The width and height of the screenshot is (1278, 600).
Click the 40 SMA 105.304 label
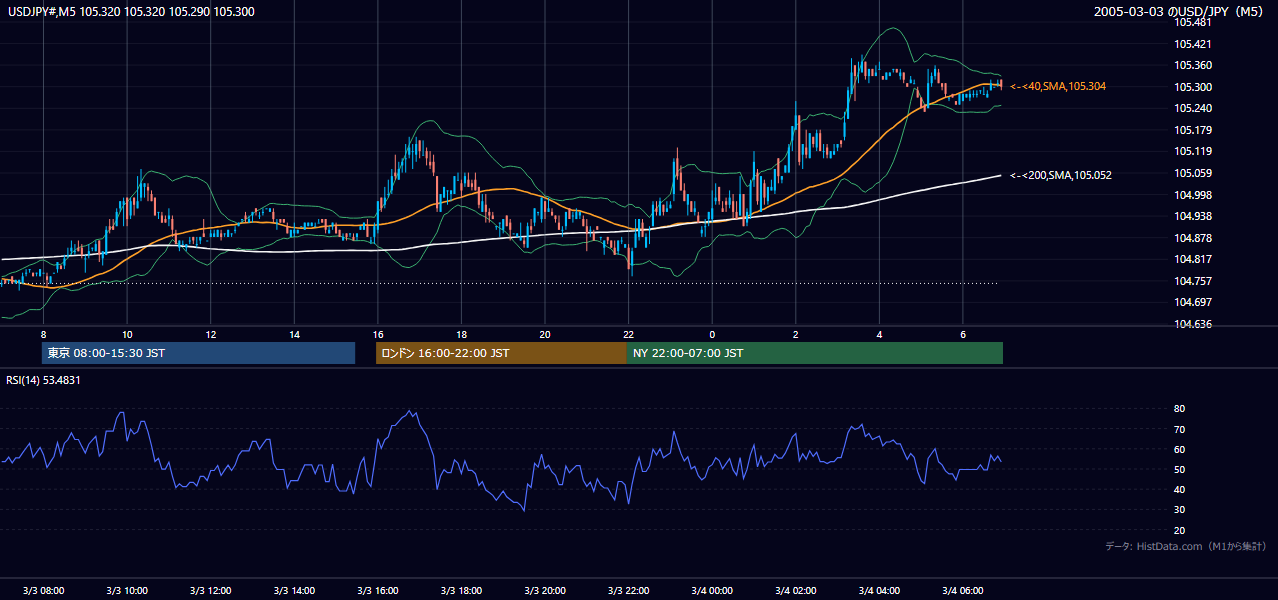click(x=1058, y=87)
